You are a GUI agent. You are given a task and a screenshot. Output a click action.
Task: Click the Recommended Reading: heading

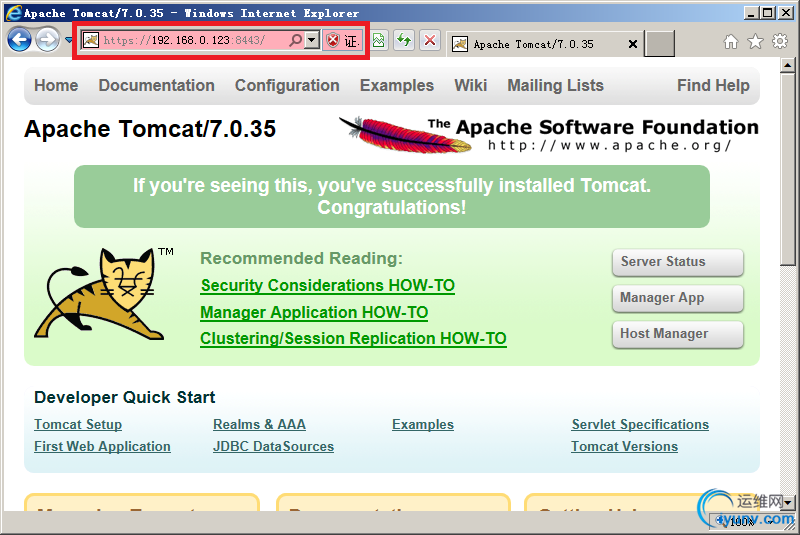[x=301, y=259]
